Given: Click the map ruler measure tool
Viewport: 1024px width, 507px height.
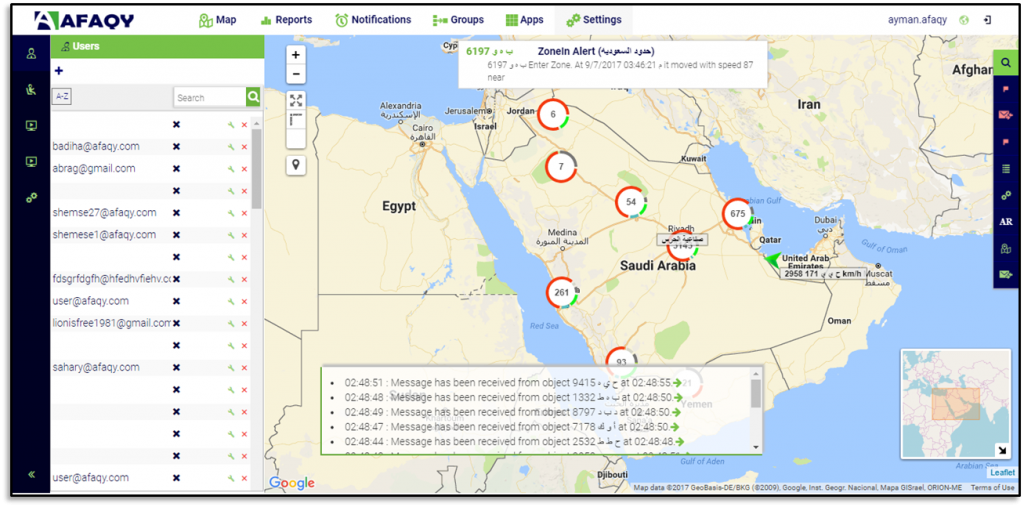Looking at the screenshot, I should (x=296, y=120).
